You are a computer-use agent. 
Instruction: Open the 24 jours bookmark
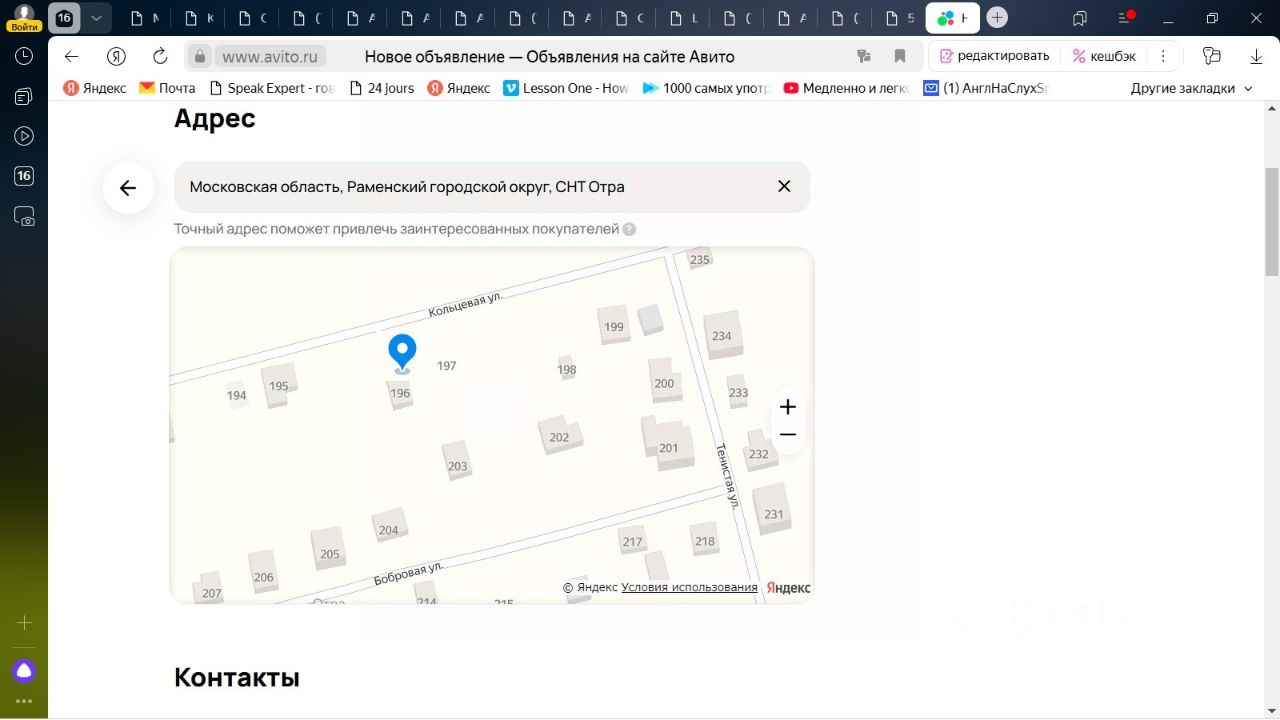[381, 88]
